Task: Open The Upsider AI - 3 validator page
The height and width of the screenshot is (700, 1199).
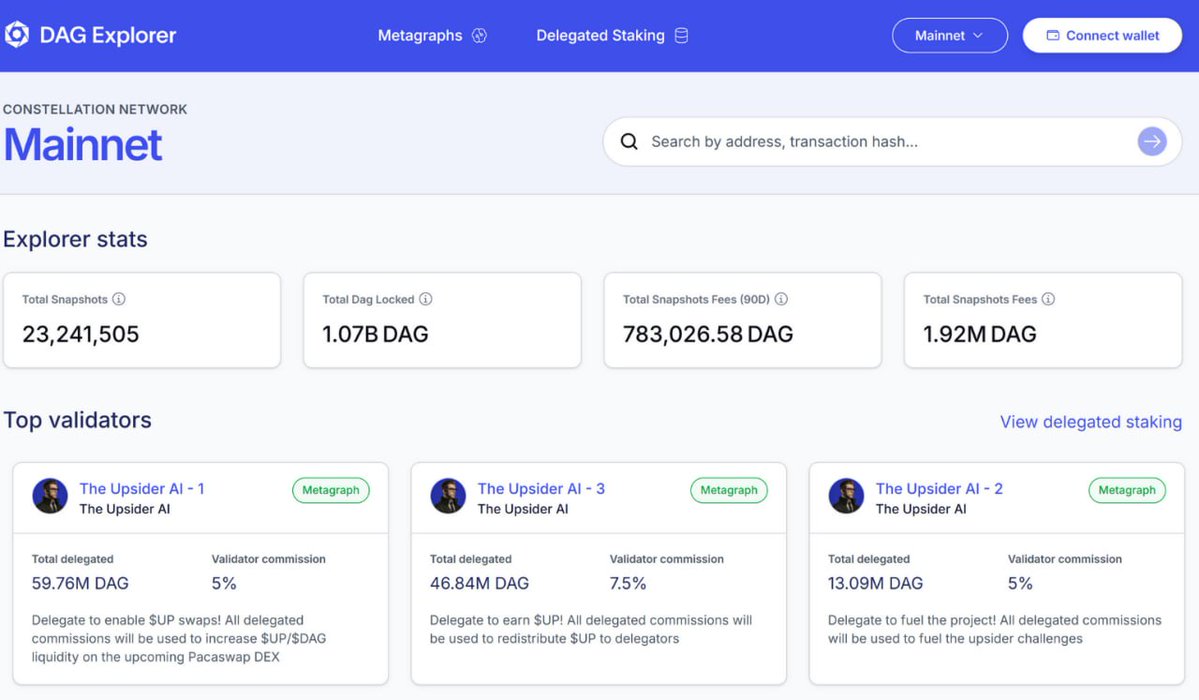Action: (541, 488)
